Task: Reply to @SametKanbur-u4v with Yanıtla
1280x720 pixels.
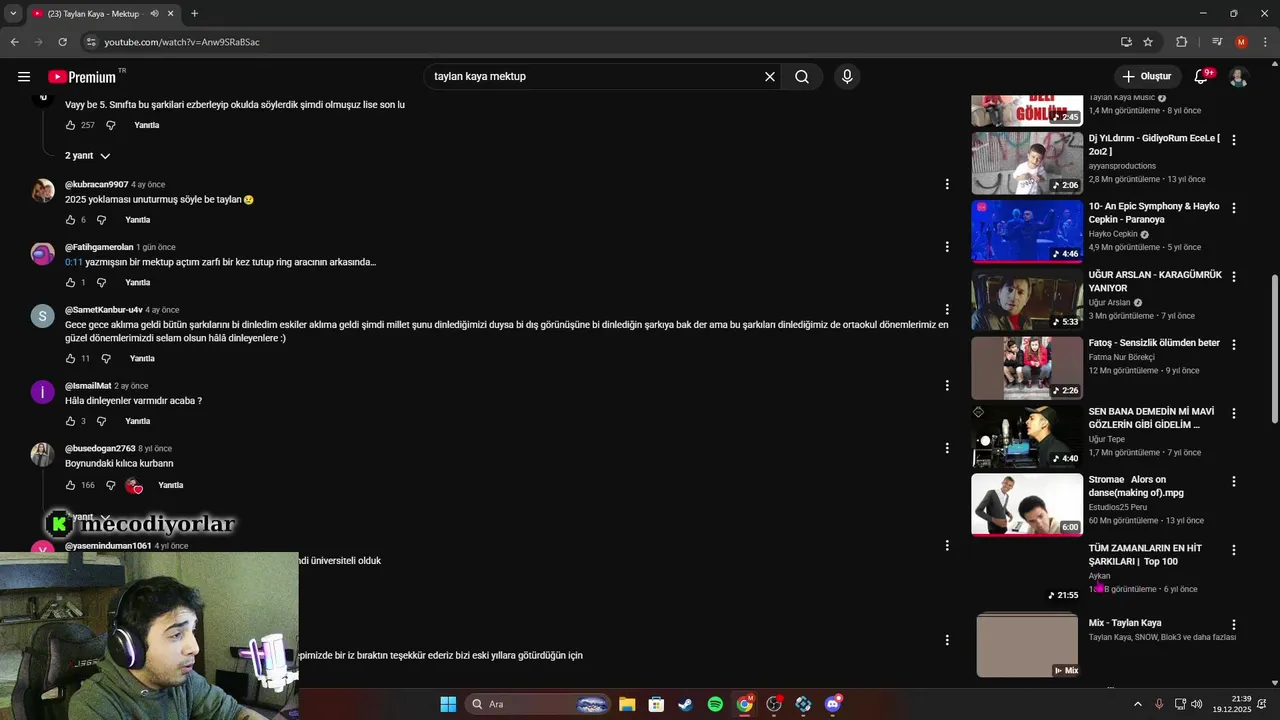Action: 142,358
